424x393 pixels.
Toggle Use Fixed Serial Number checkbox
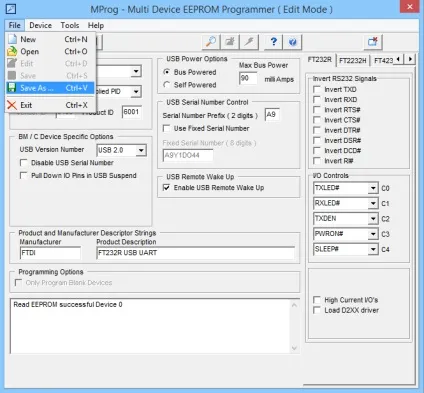166,128
